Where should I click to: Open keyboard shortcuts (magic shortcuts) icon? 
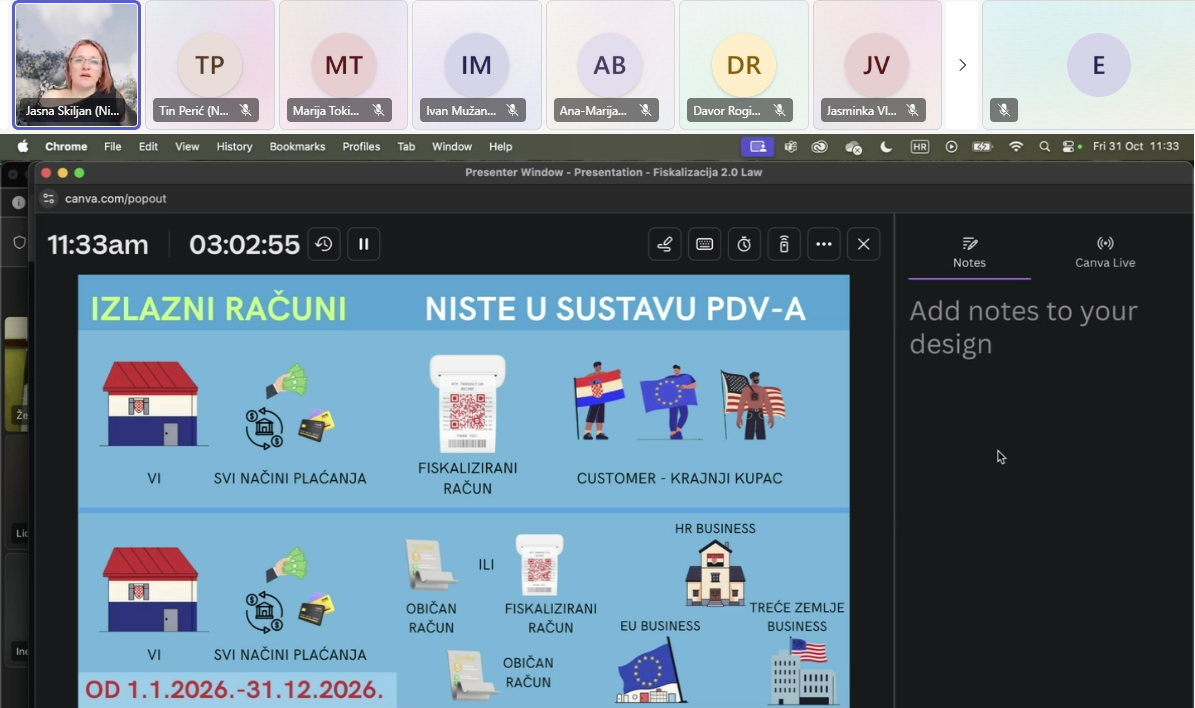[704, 244]
